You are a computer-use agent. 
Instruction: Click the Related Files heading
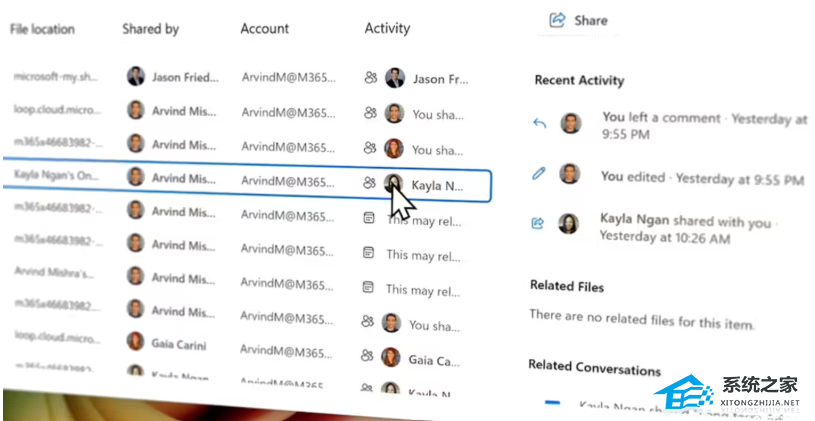point(567,286)
